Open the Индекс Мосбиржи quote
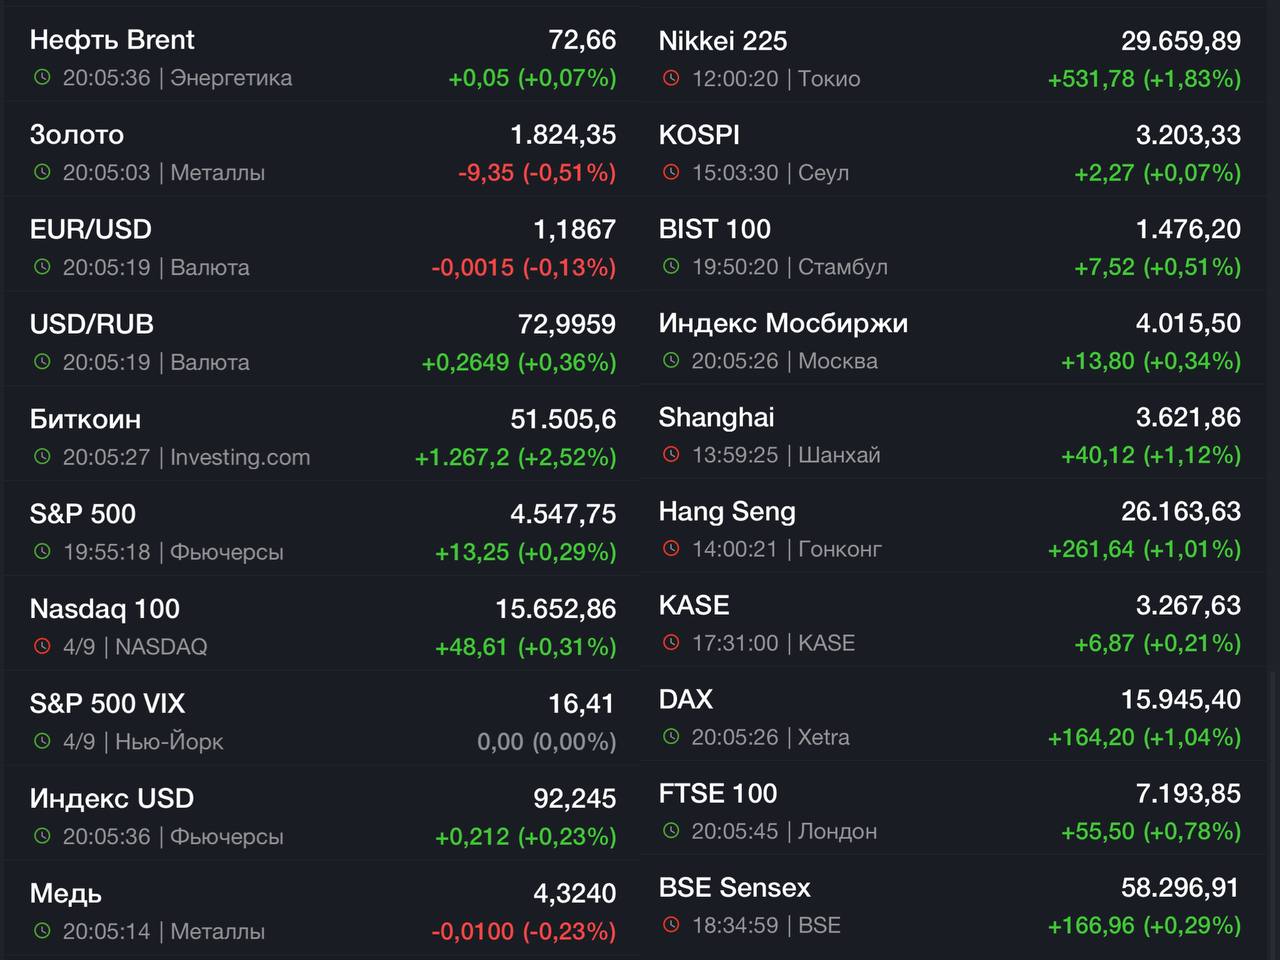Image resolution: width=1280 pixels, height=960 pixels. (783, 323)
